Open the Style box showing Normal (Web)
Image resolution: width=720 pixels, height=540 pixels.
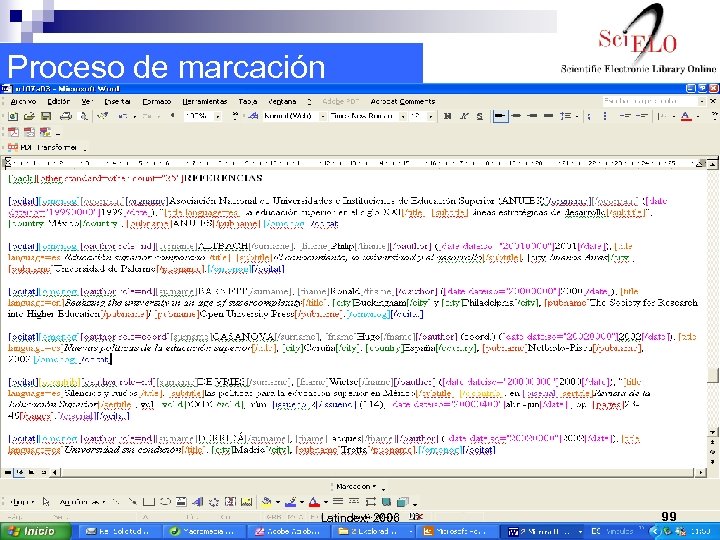tap(294, 117)
